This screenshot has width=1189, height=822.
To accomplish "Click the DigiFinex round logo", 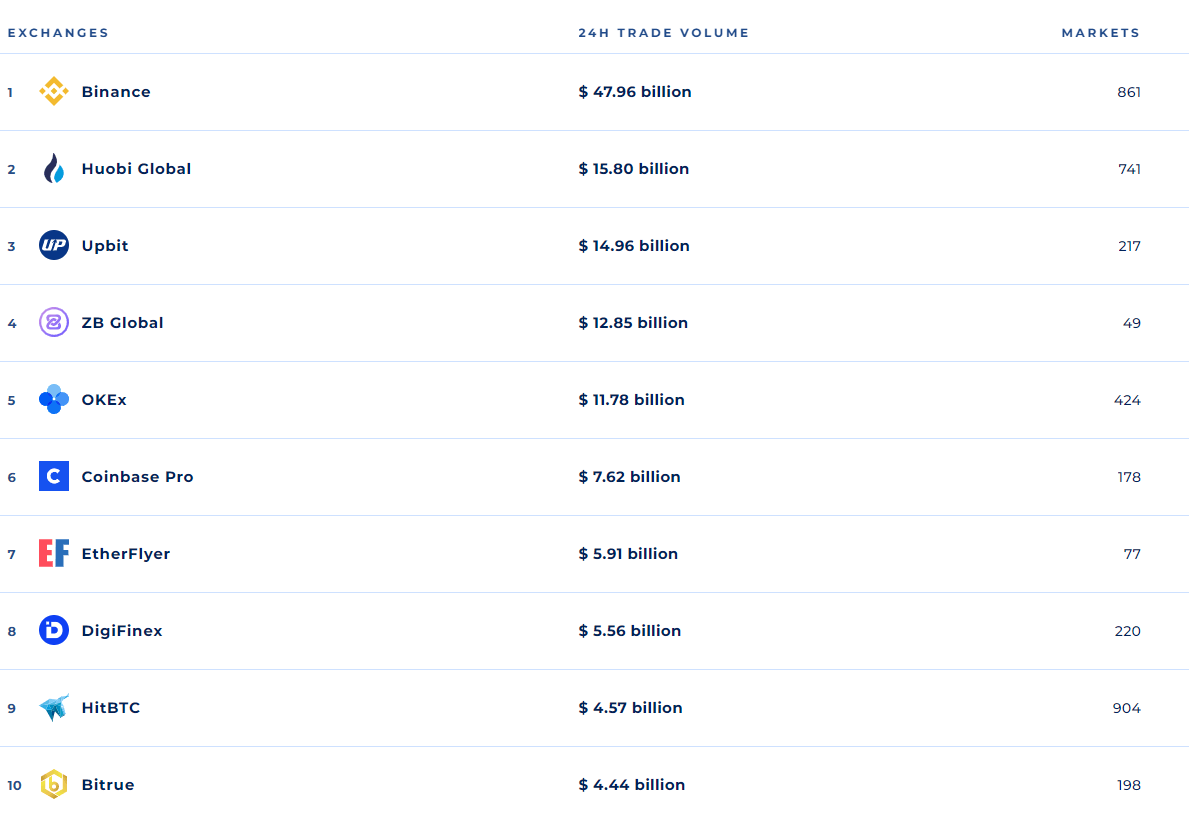I will tap(54, 630).
